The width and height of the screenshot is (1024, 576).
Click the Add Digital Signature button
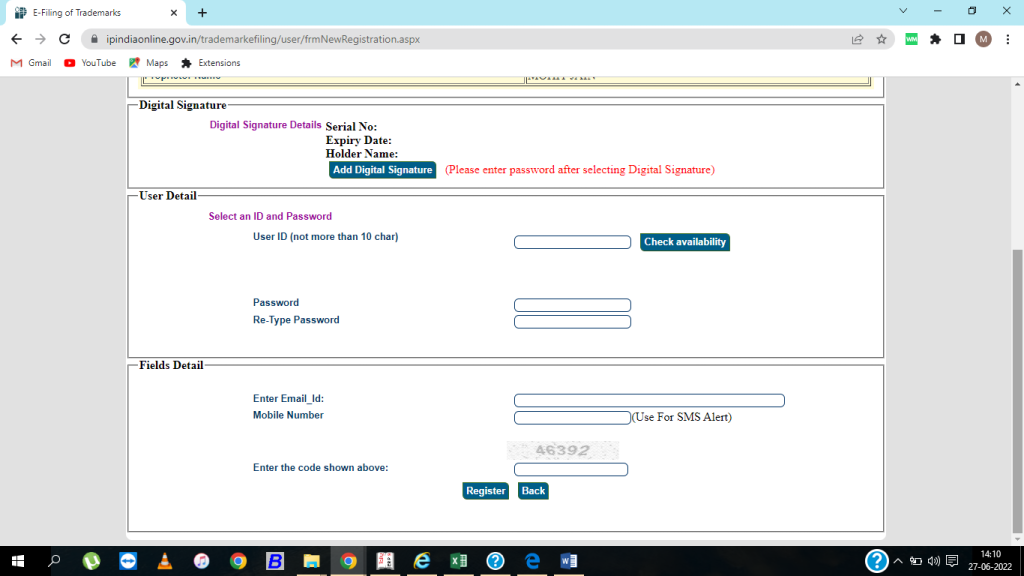[382, 170]
